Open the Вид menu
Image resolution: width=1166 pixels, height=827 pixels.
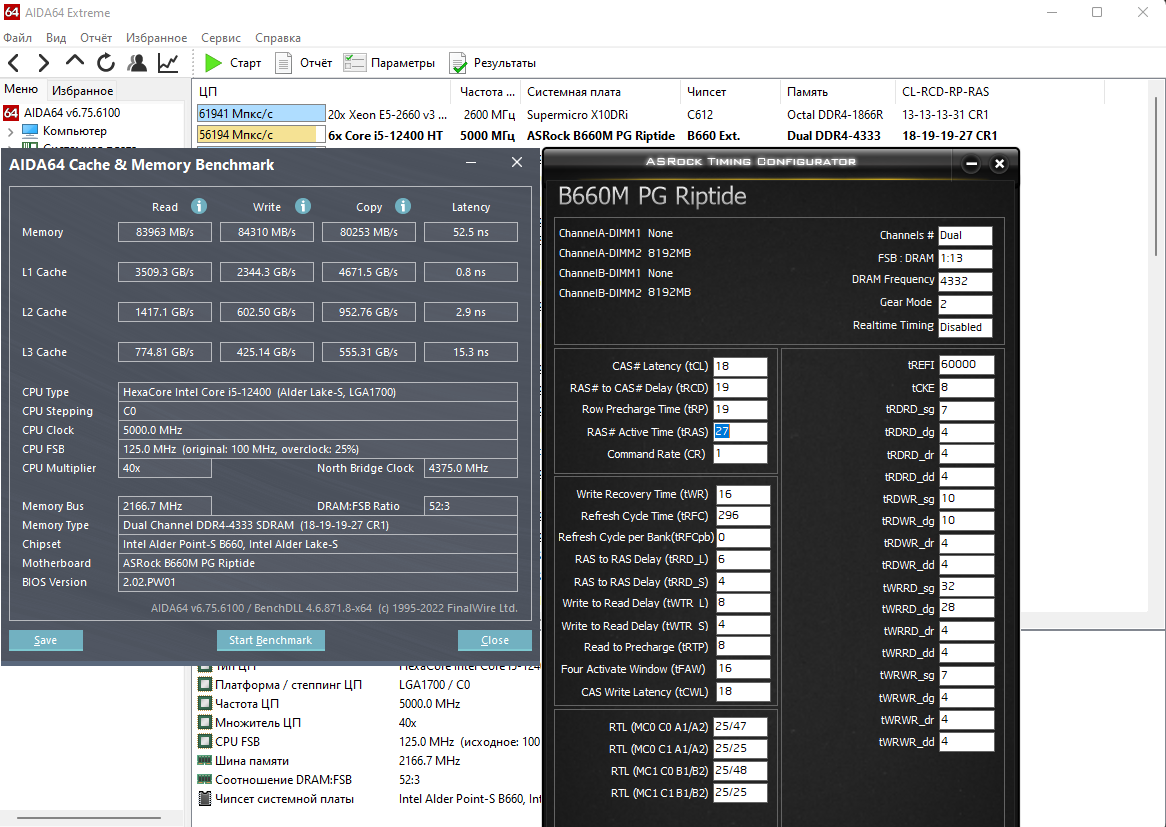click(x=56, y=38)
